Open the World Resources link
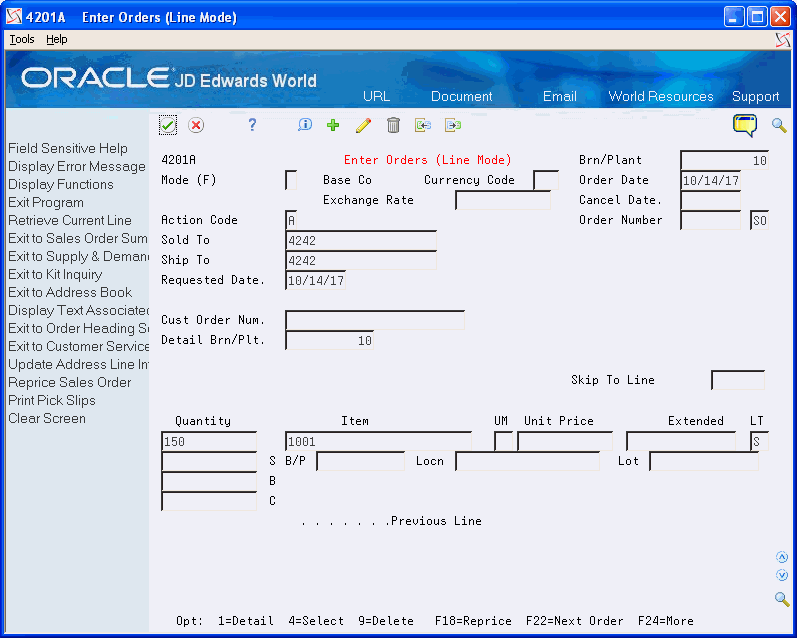The image size is (797, 638). click(661, 97)
